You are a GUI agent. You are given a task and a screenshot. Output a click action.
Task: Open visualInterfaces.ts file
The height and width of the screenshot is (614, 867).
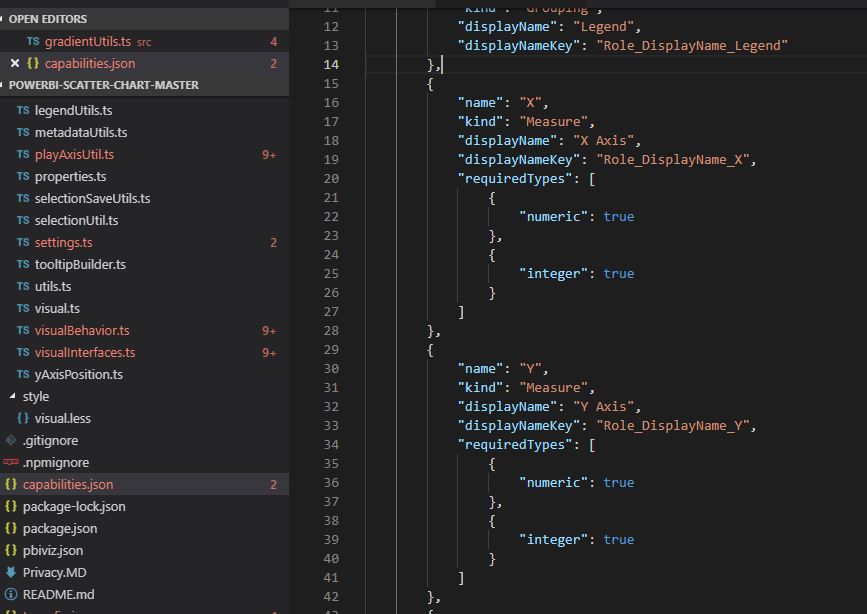pyautogui.click(x=144, y=352)
